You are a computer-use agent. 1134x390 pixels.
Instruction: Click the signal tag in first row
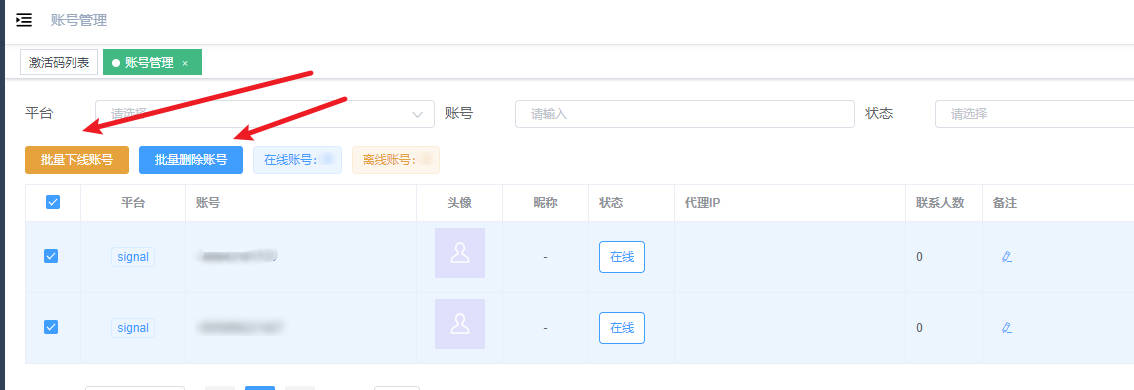tap(132, 257)
